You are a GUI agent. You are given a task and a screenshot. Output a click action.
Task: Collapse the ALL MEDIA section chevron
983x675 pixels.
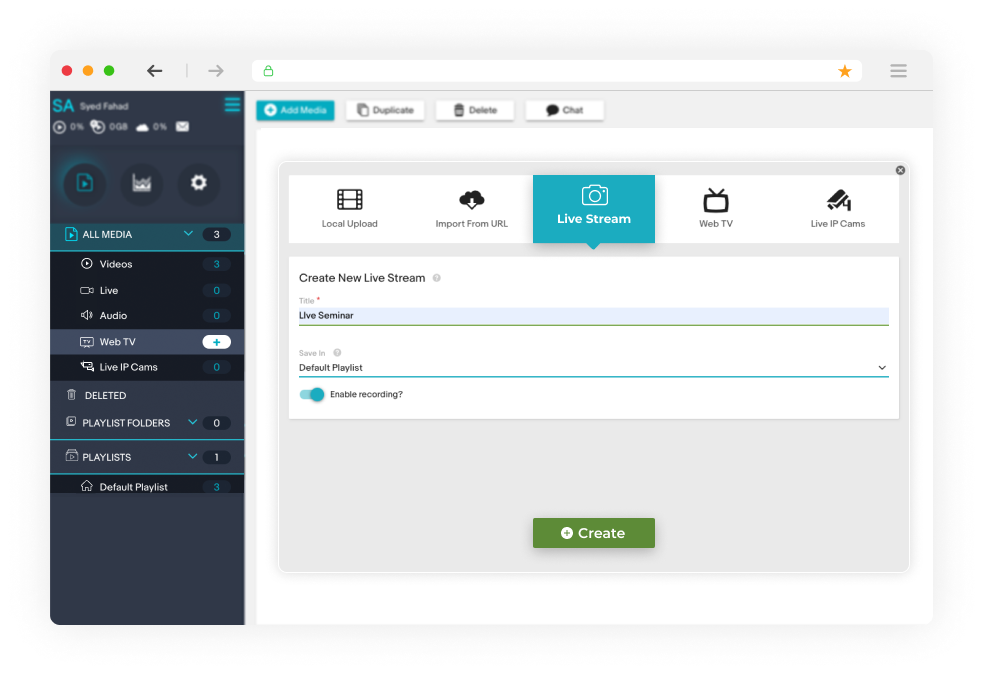(x=188, y=234)
